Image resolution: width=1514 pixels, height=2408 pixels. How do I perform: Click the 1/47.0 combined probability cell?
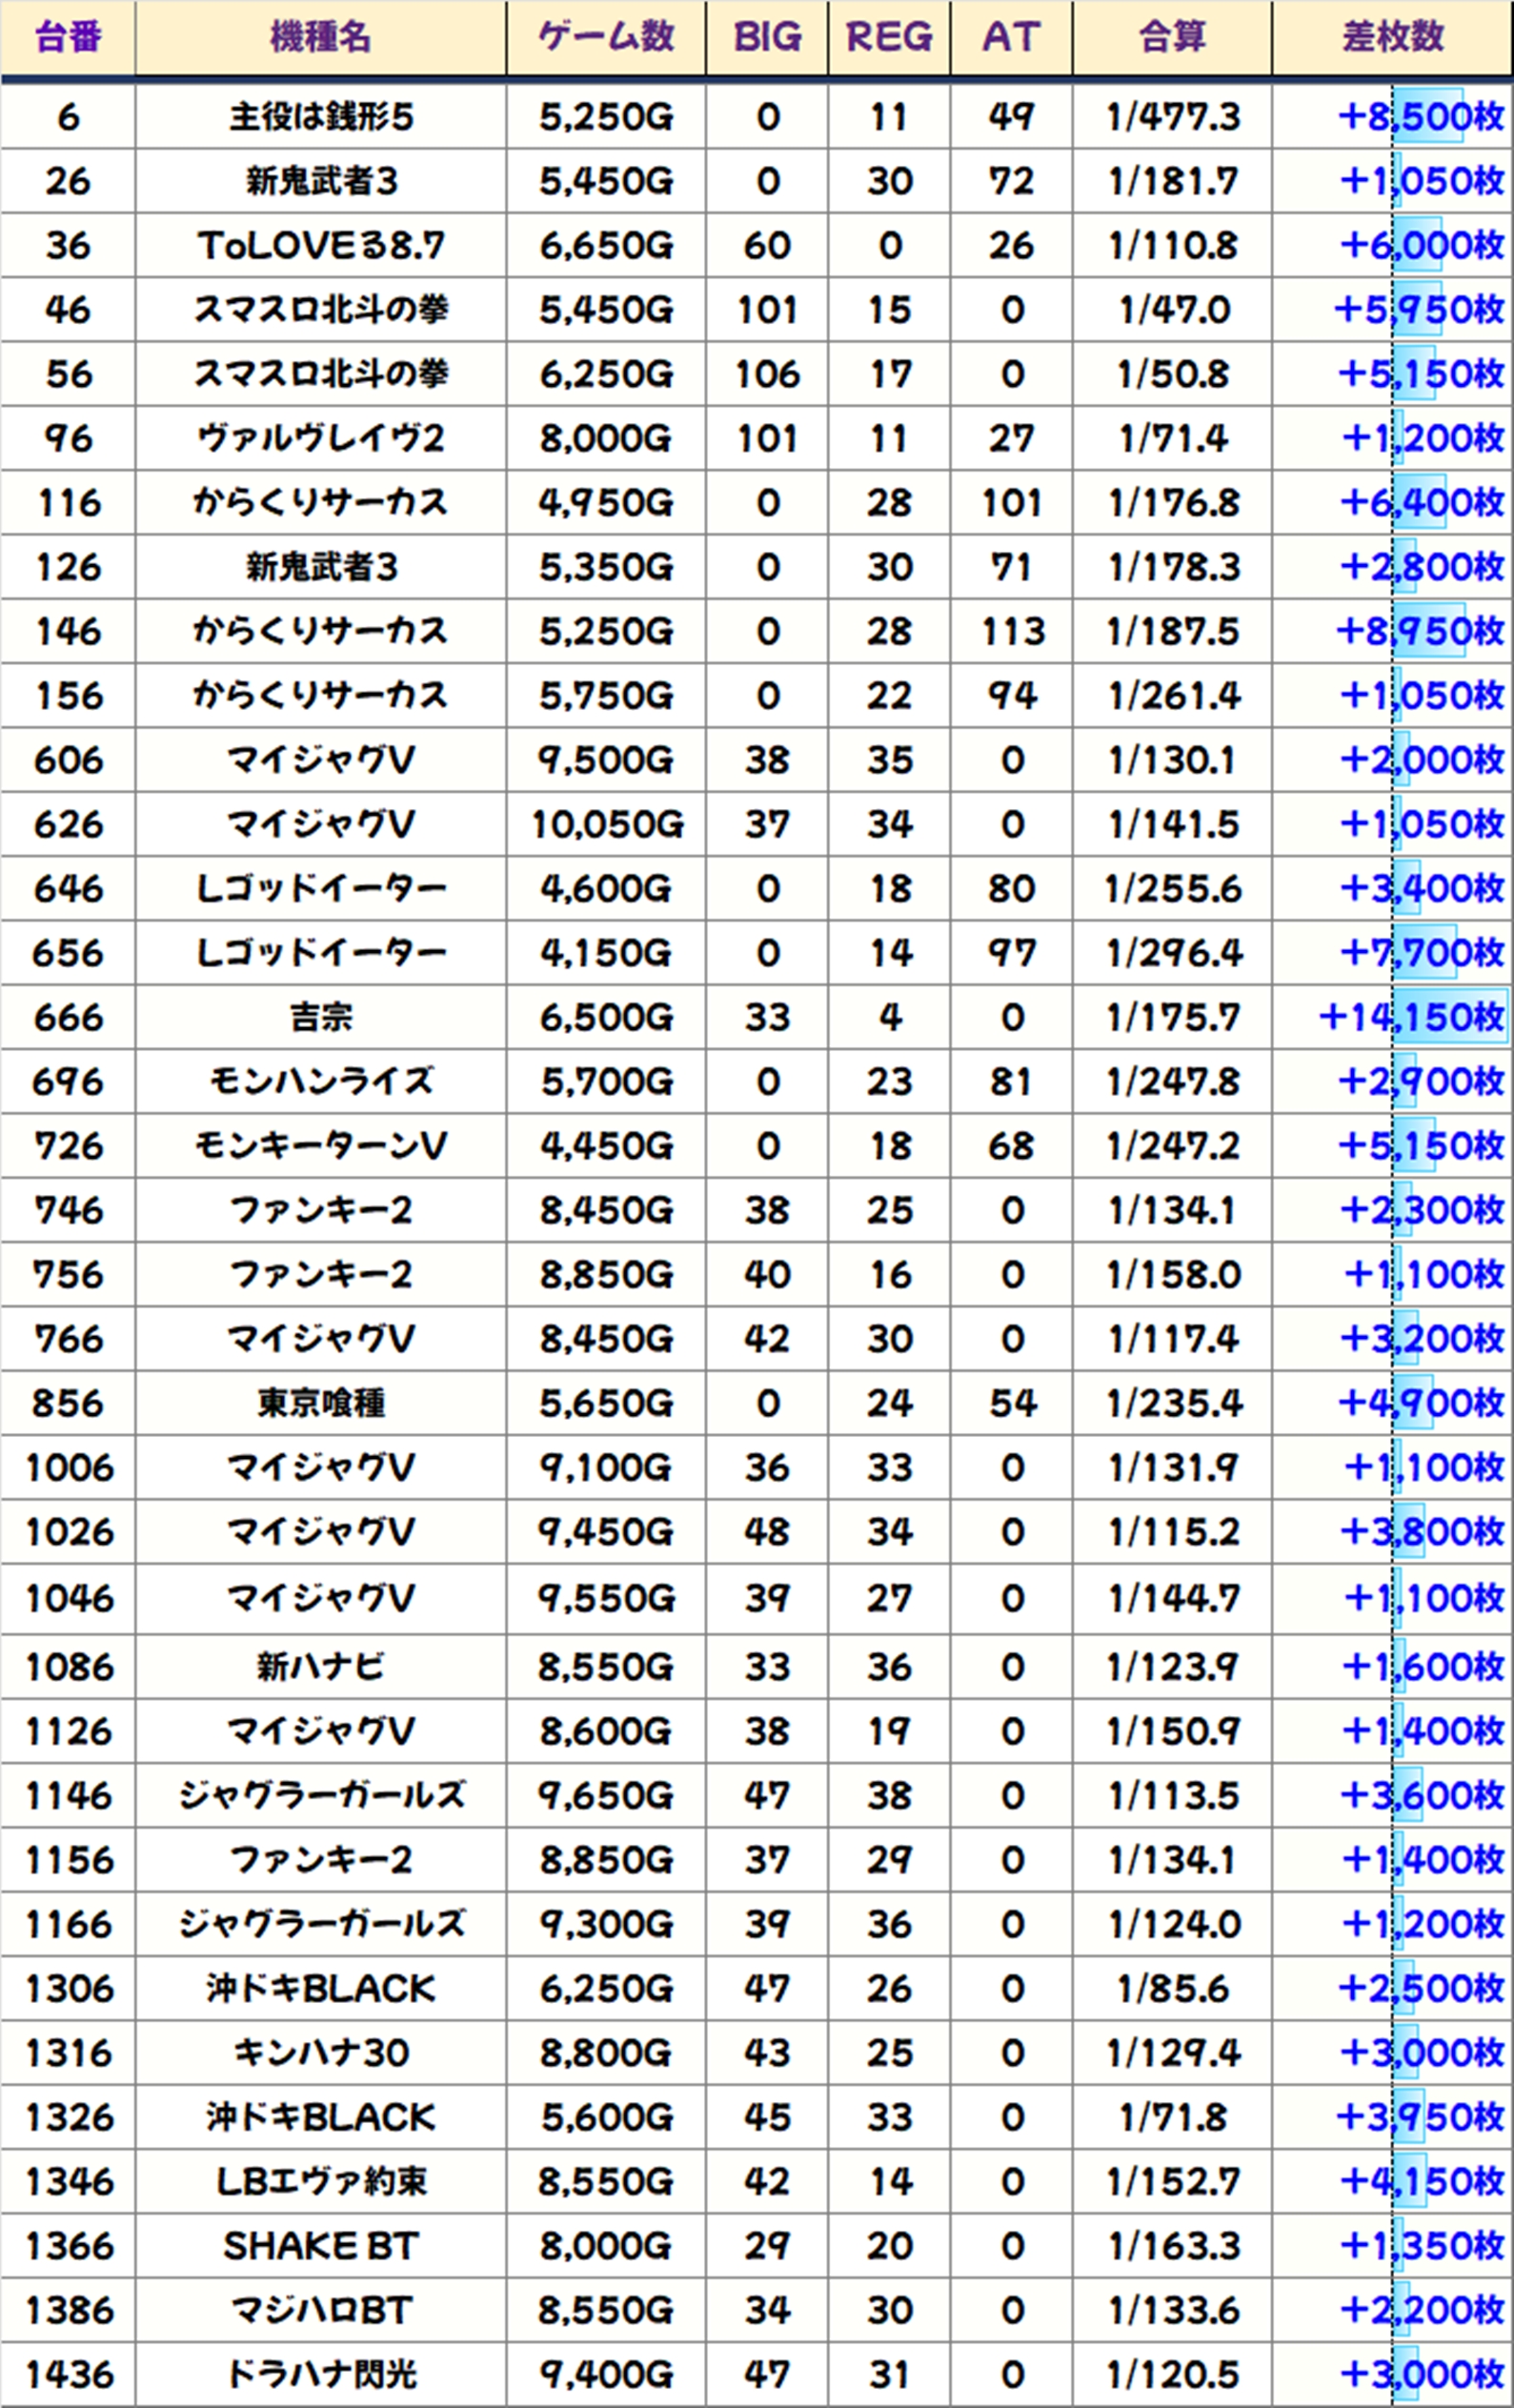coord(1172,310)
